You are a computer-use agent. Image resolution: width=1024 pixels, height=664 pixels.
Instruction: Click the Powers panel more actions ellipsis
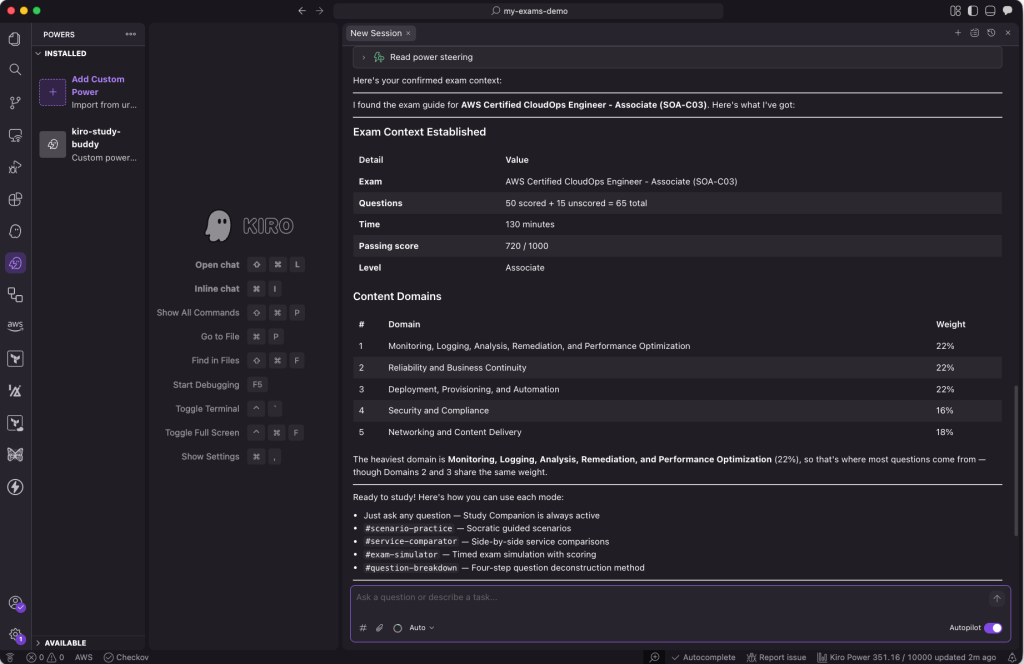click(x=131, y=34)
